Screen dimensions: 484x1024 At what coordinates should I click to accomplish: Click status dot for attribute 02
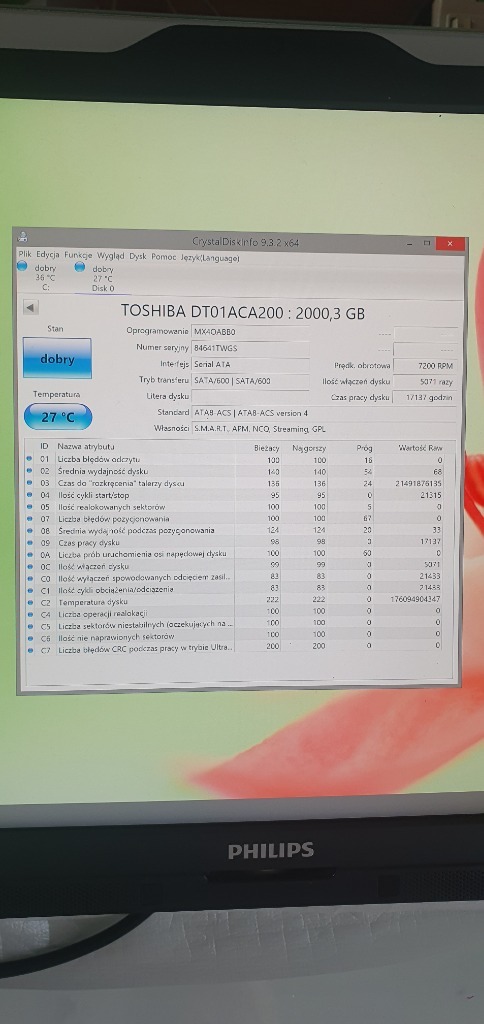tap(29, 471)
